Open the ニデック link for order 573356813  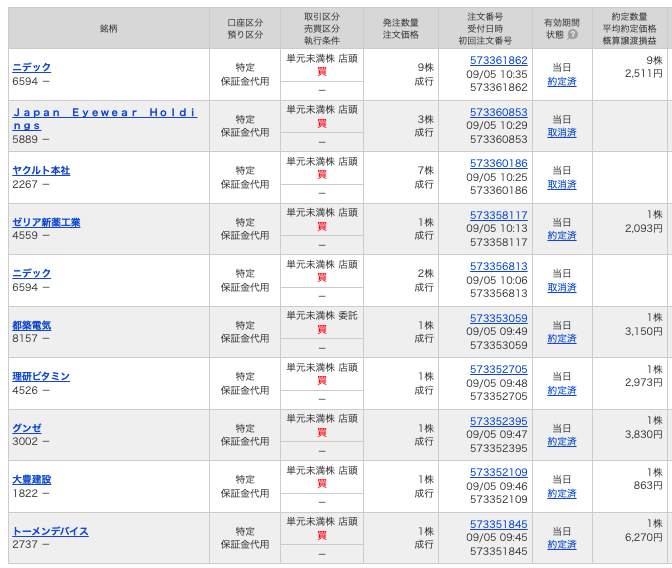32,273
